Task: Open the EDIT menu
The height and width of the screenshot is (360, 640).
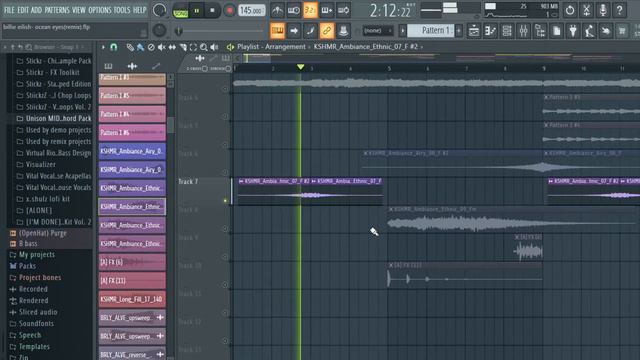Action: click(x=23, y=10)
